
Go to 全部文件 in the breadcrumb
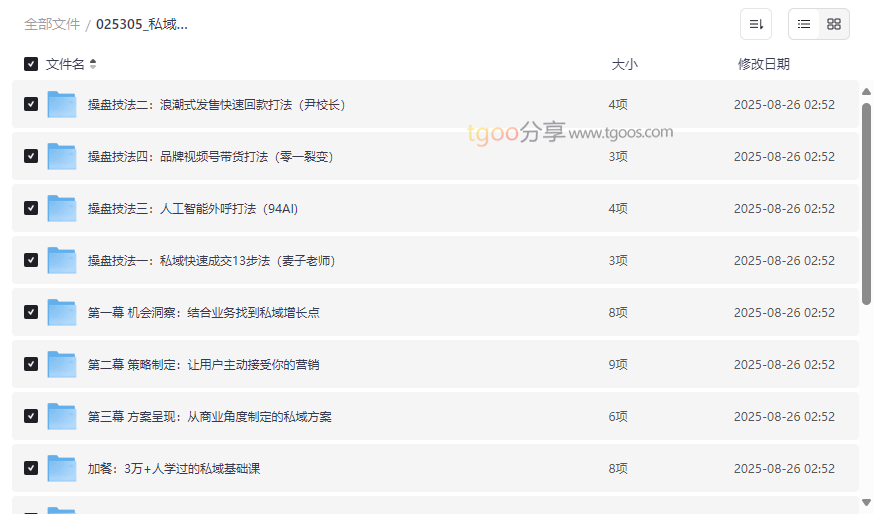pos(52,24)
